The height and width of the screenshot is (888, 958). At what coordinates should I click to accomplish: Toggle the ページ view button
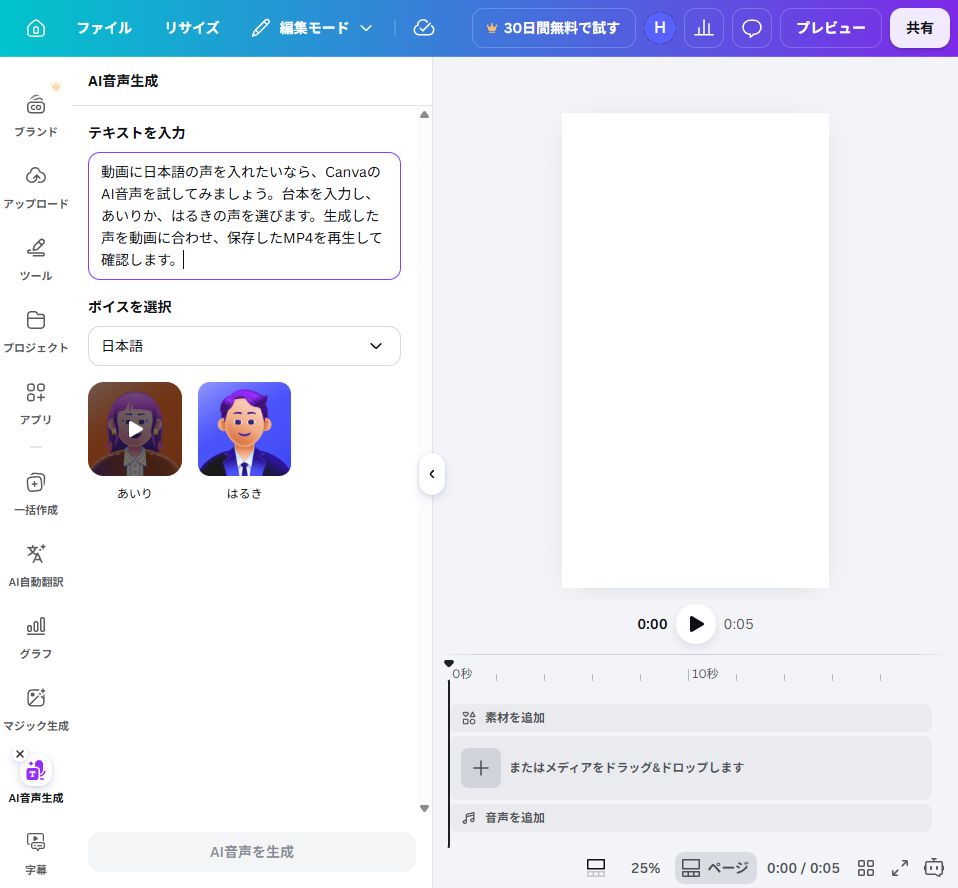coord(715,868)
